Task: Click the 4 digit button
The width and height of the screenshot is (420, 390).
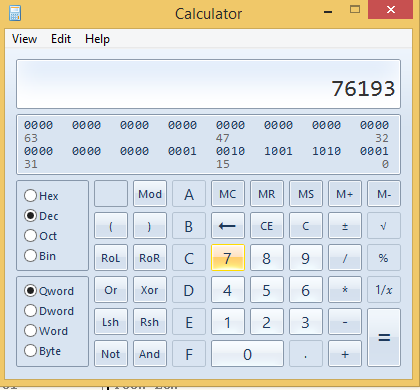Action: [228, 290]
